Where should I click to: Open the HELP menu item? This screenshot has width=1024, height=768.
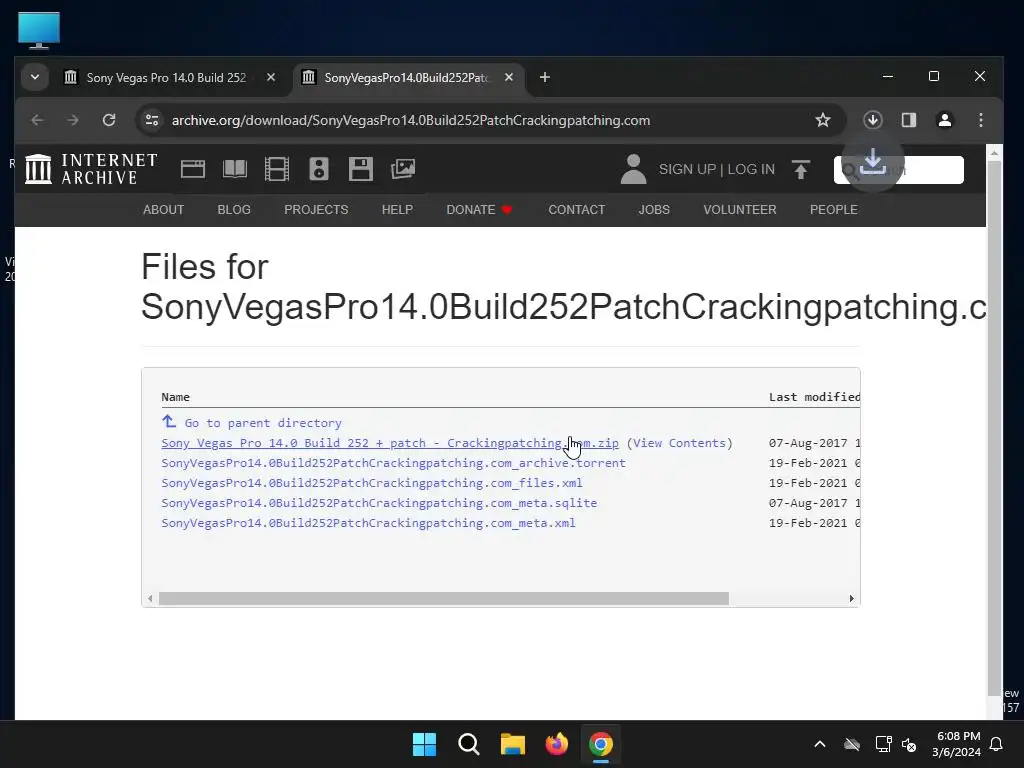397,210
